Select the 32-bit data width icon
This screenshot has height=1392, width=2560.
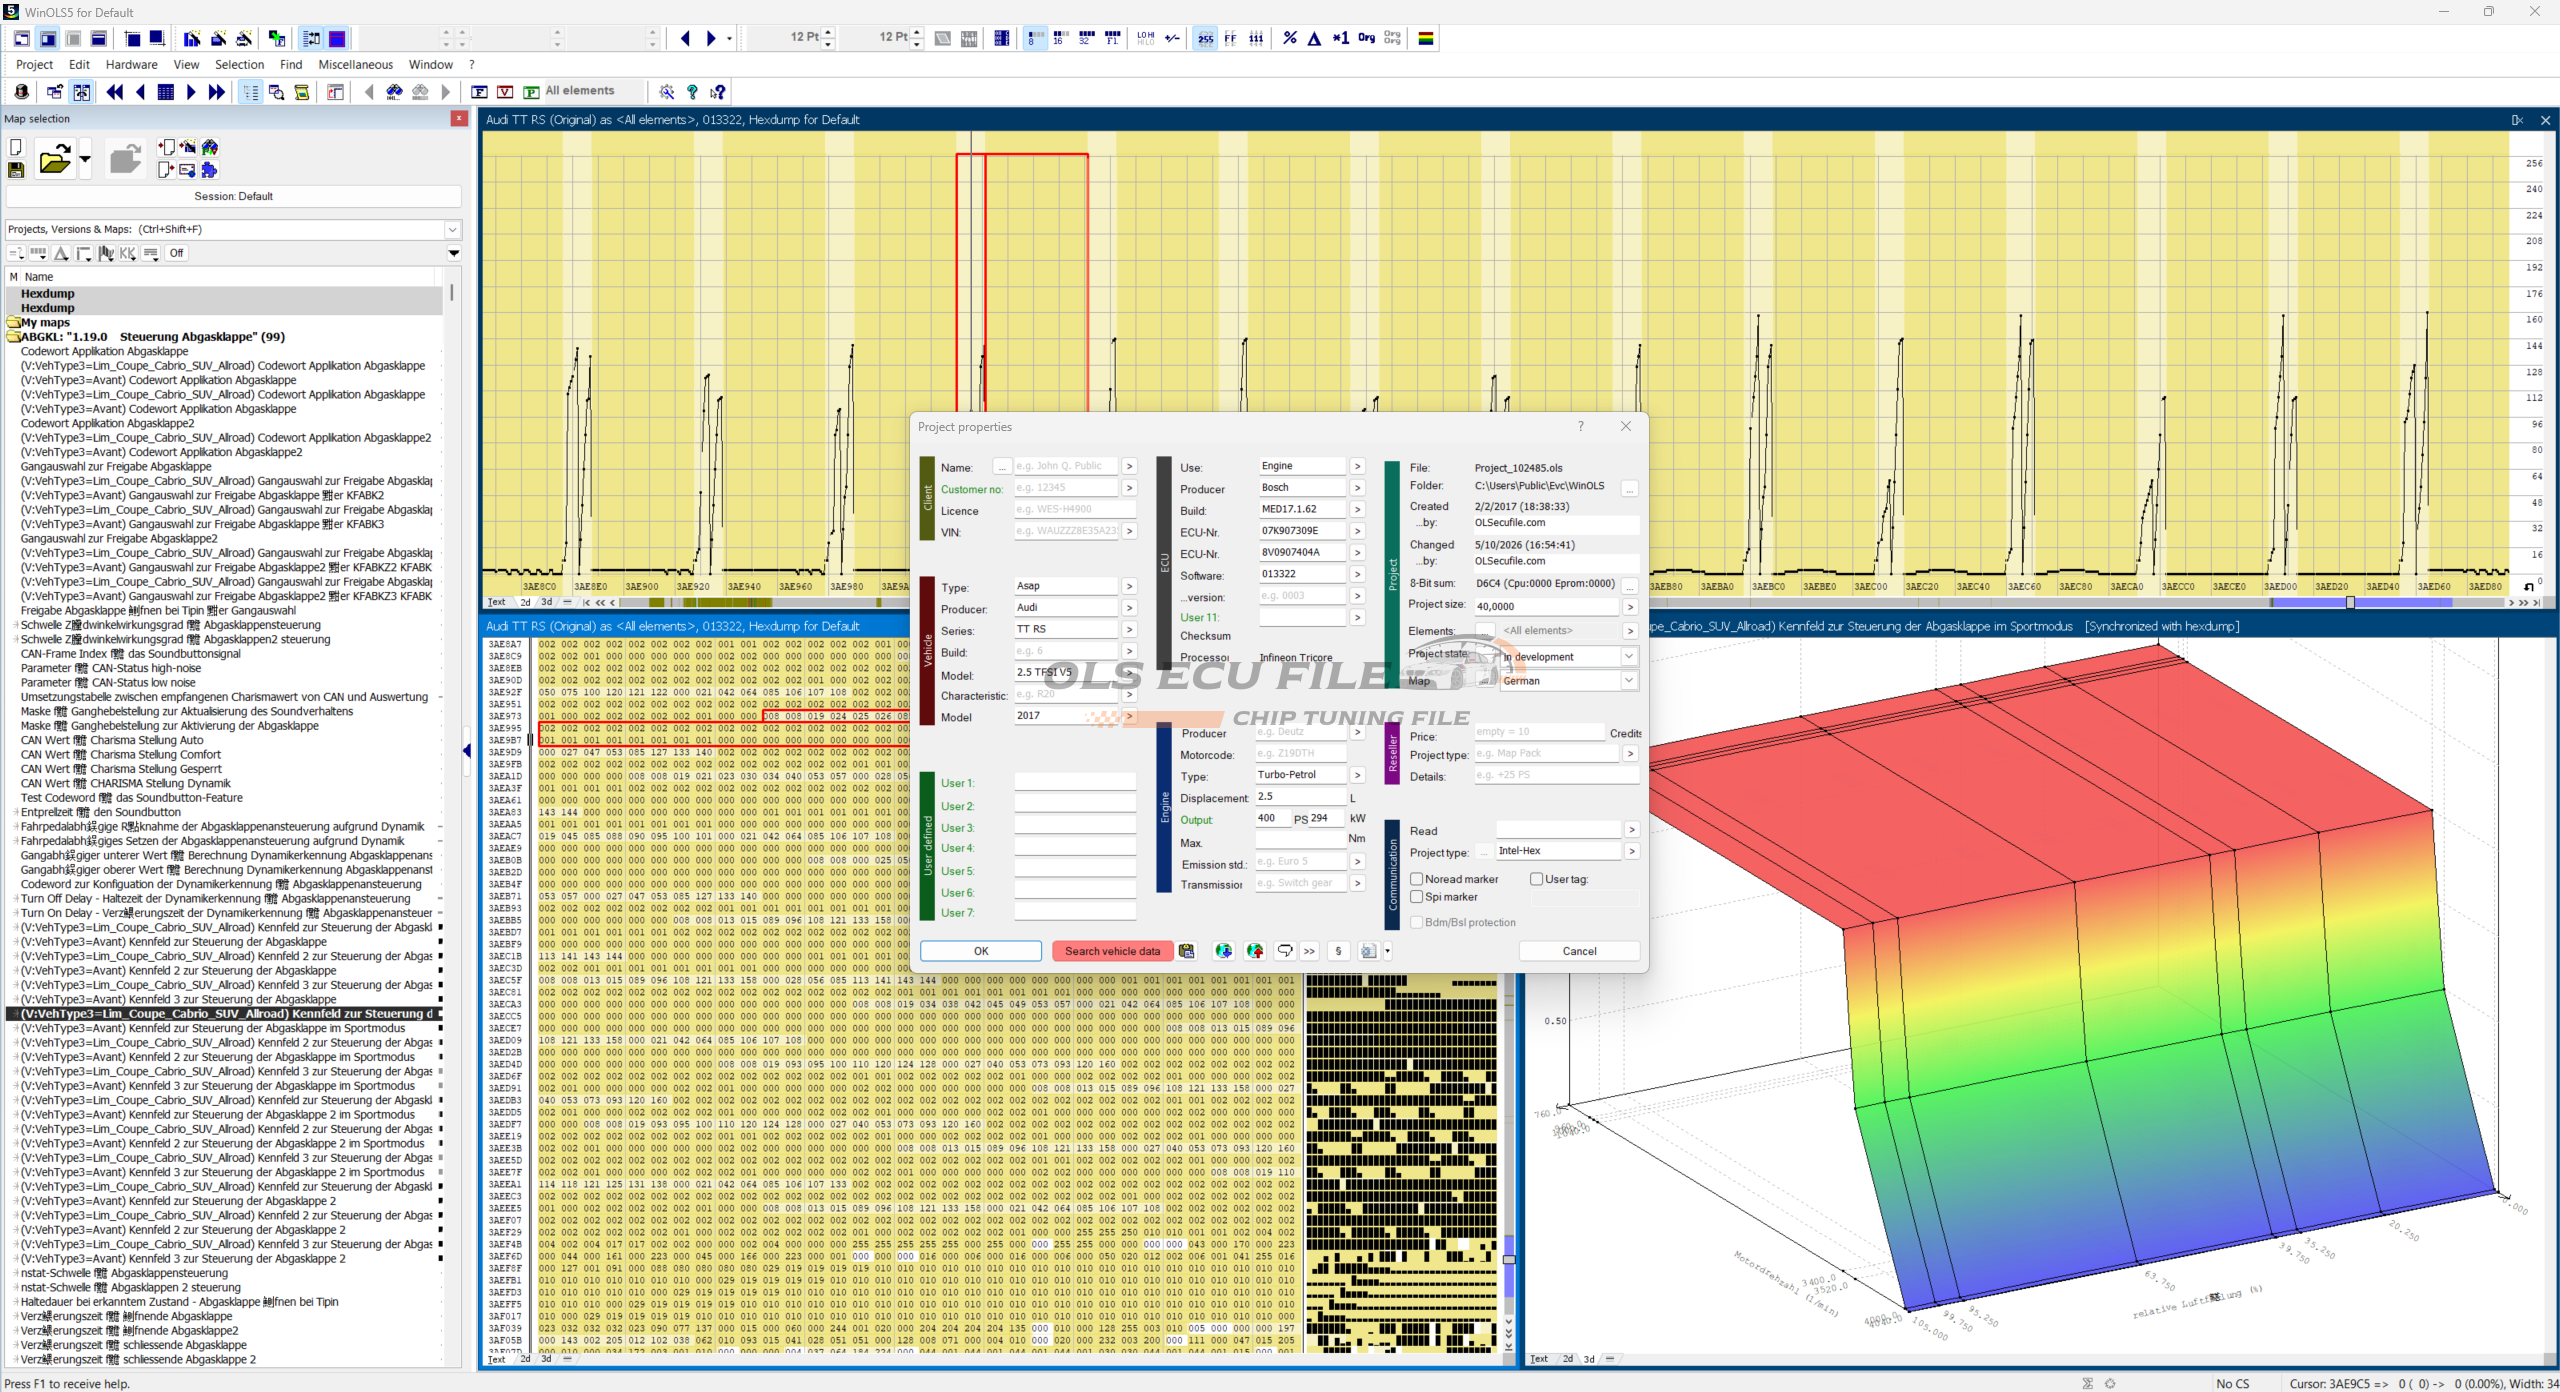pos(1086,38)
